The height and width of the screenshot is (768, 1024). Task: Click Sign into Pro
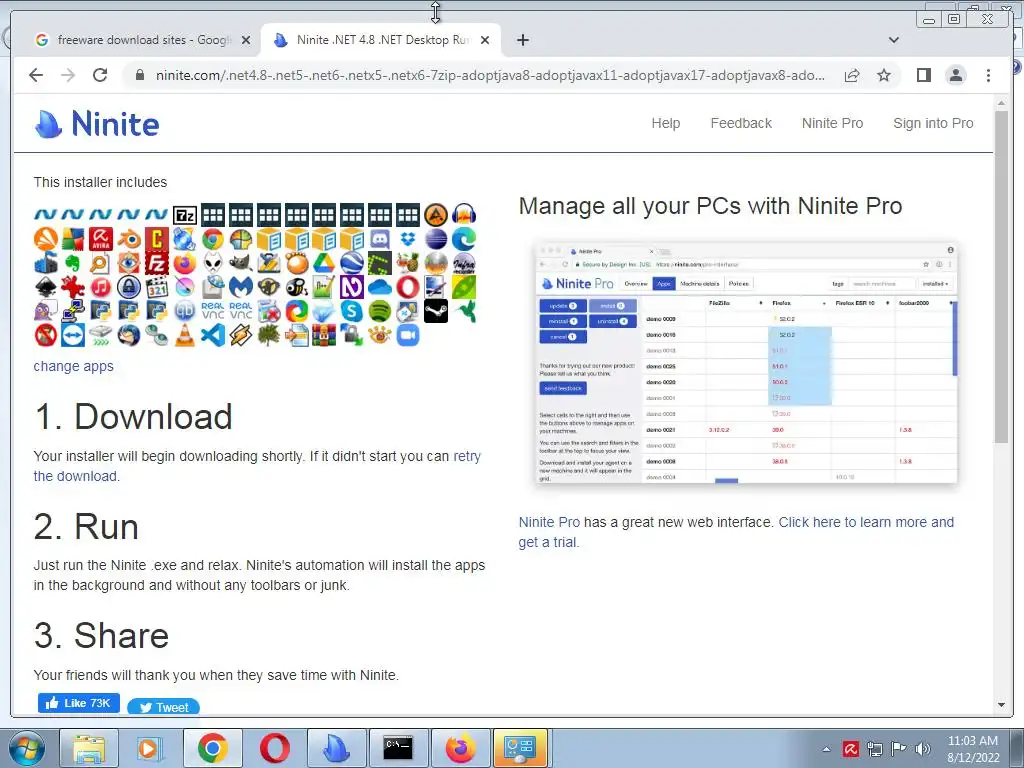[x=933, y=123]
